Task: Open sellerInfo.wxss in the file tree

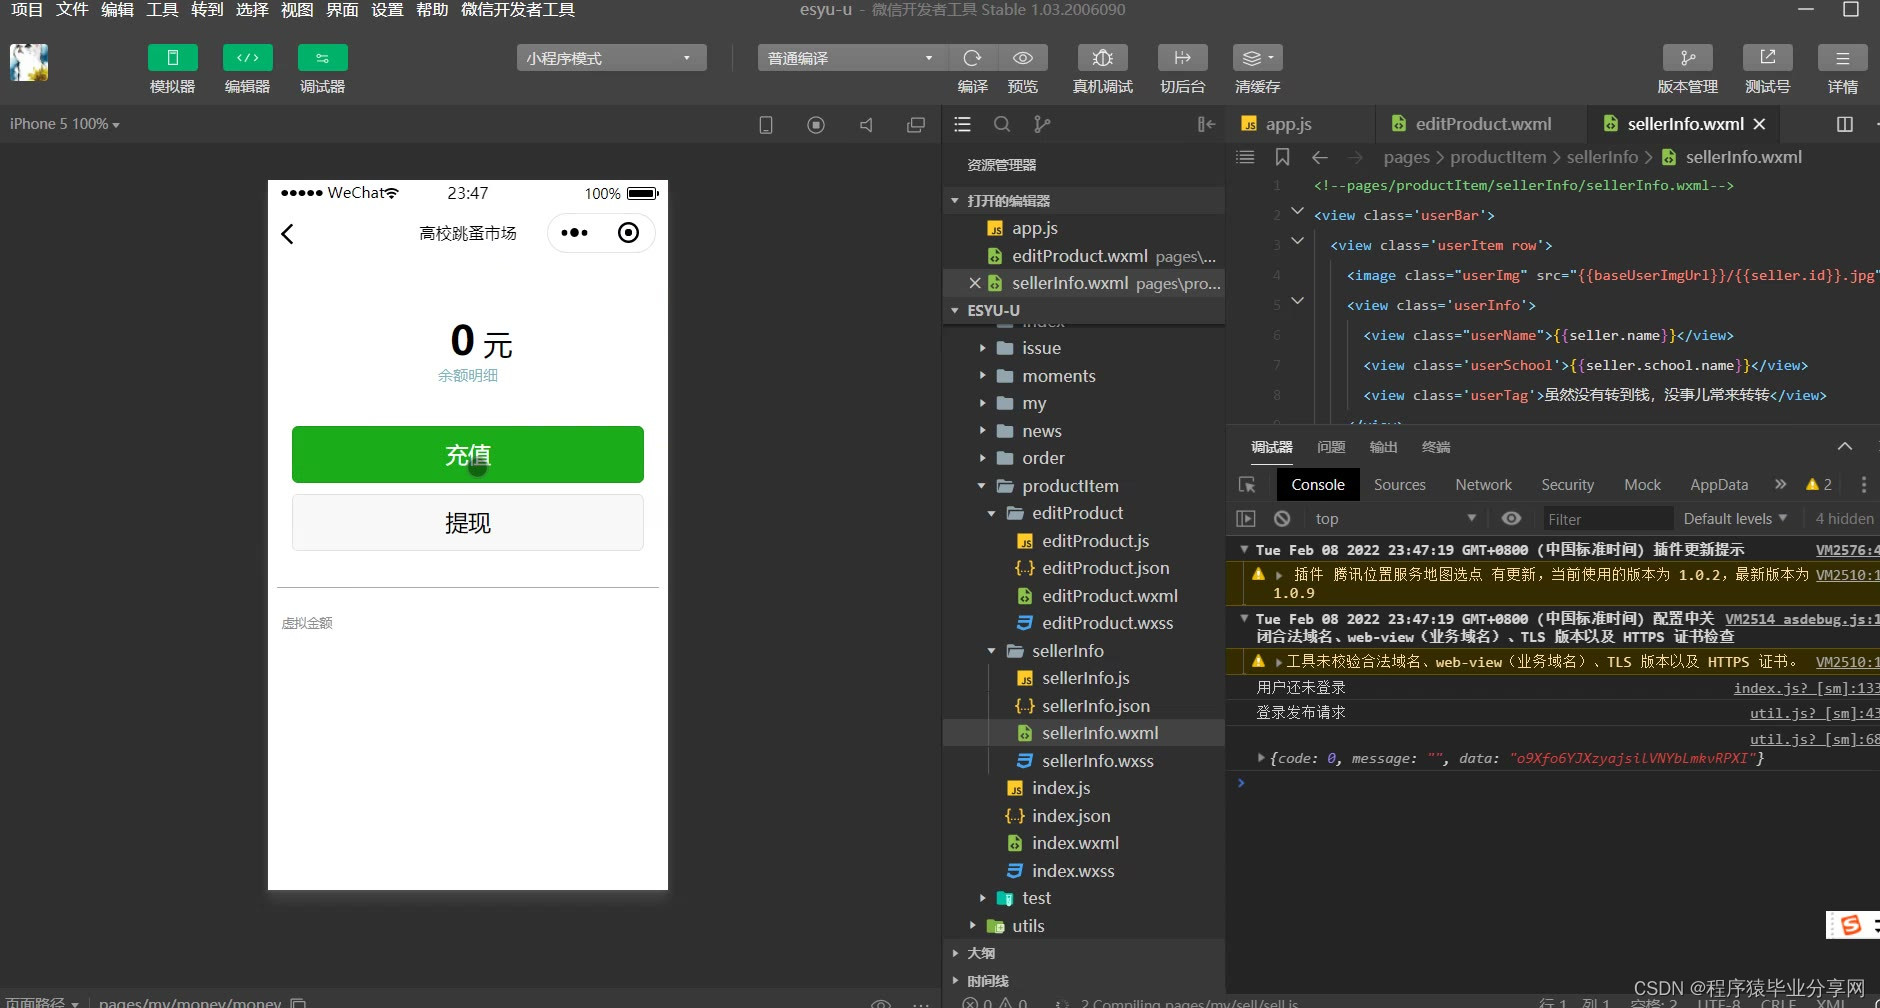Action: pos(1097,761)
